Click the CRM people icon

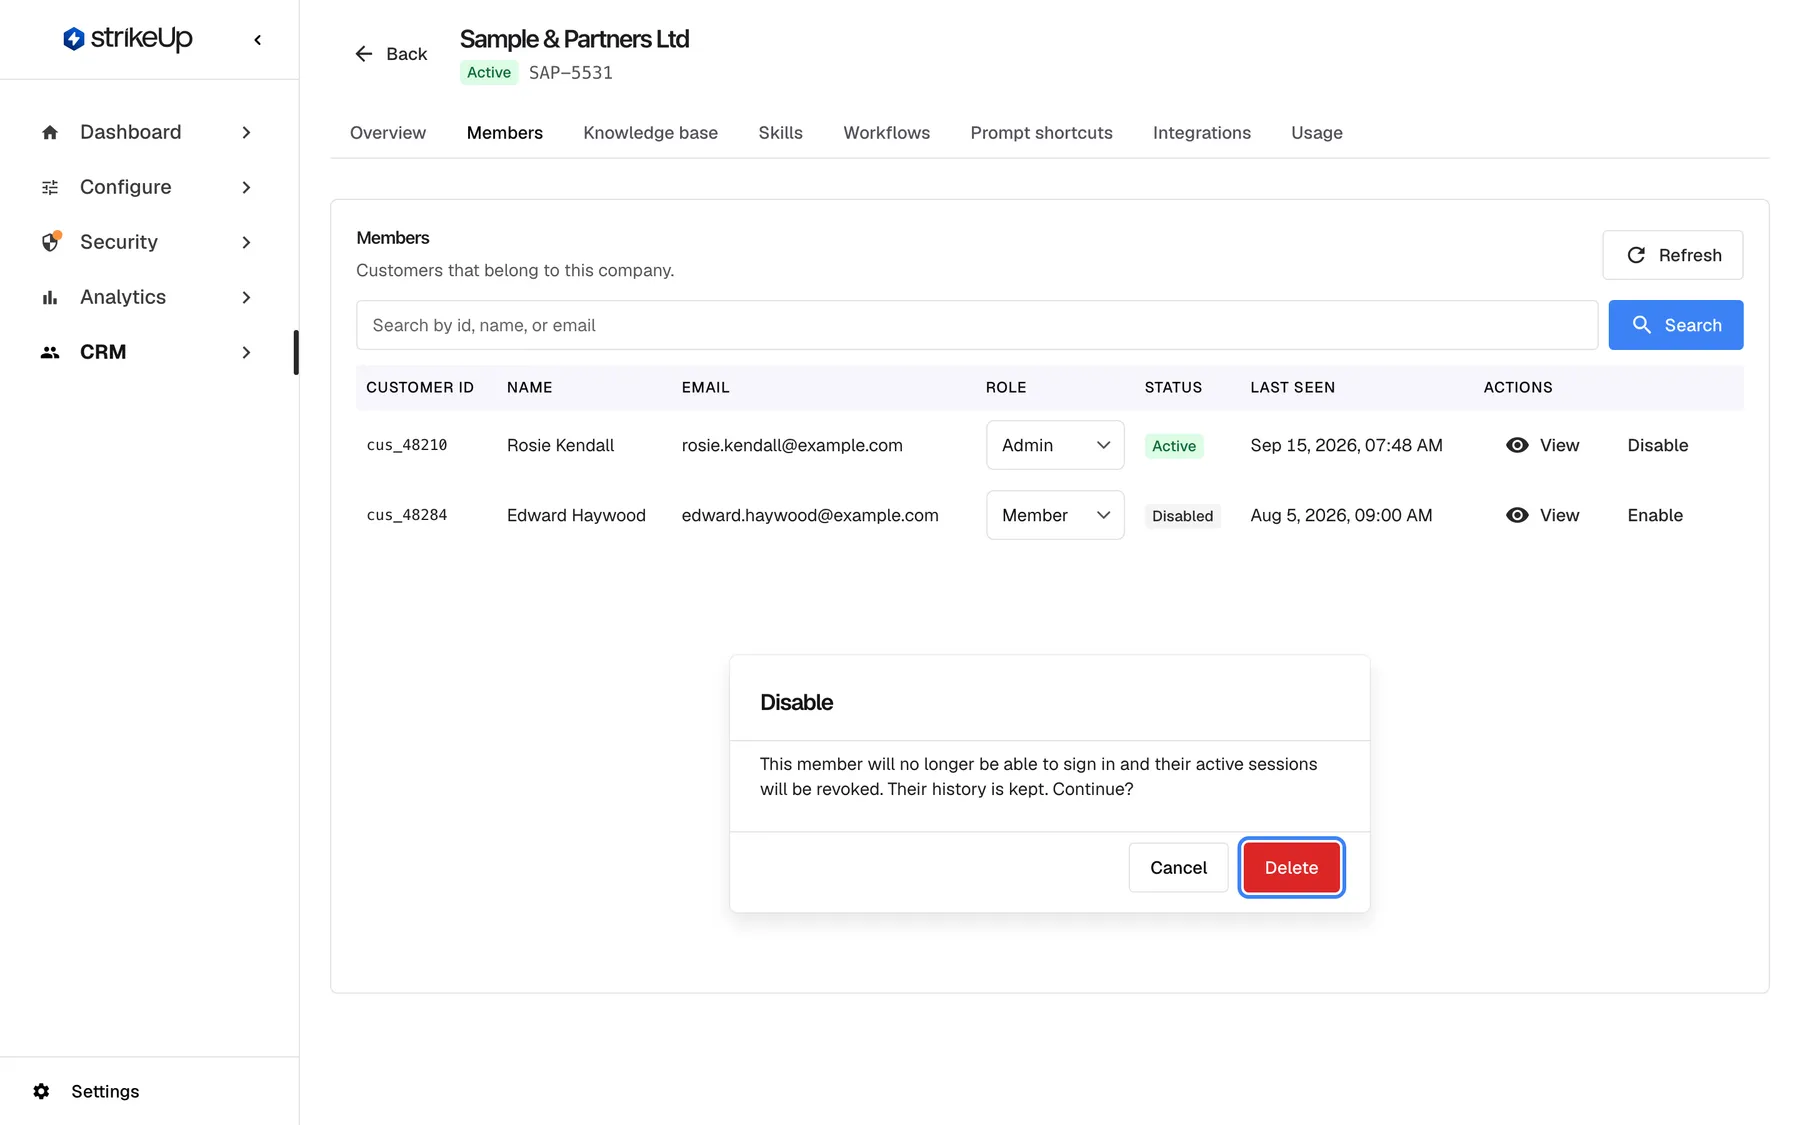(x=50, y=352)
